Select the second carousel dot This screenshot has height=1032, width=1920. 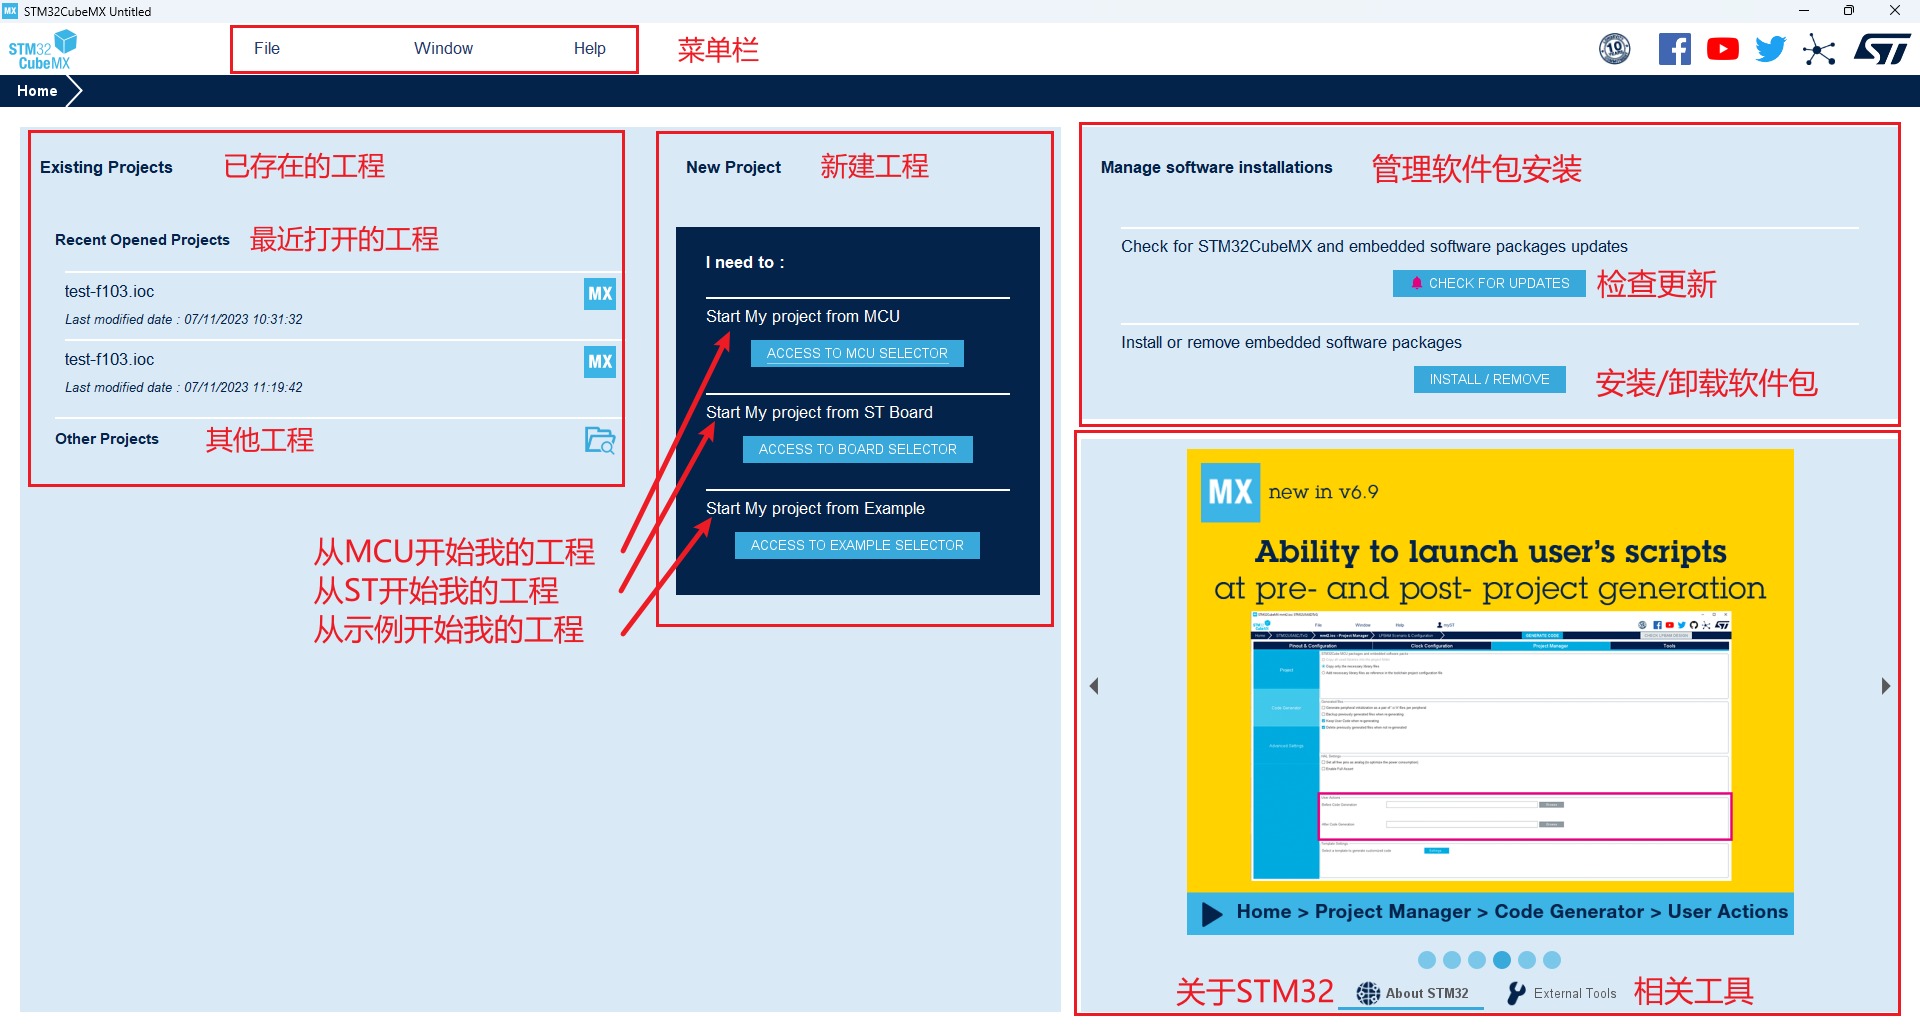[x=1452, y=960]
